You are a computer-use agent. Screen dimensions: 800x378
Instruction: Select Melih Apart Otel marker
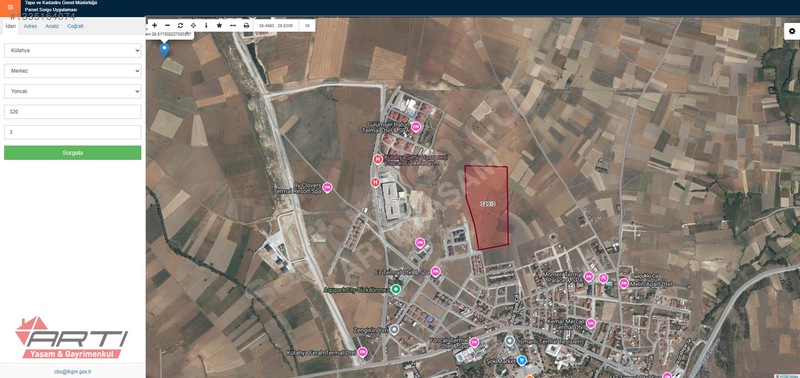[623, 283]
